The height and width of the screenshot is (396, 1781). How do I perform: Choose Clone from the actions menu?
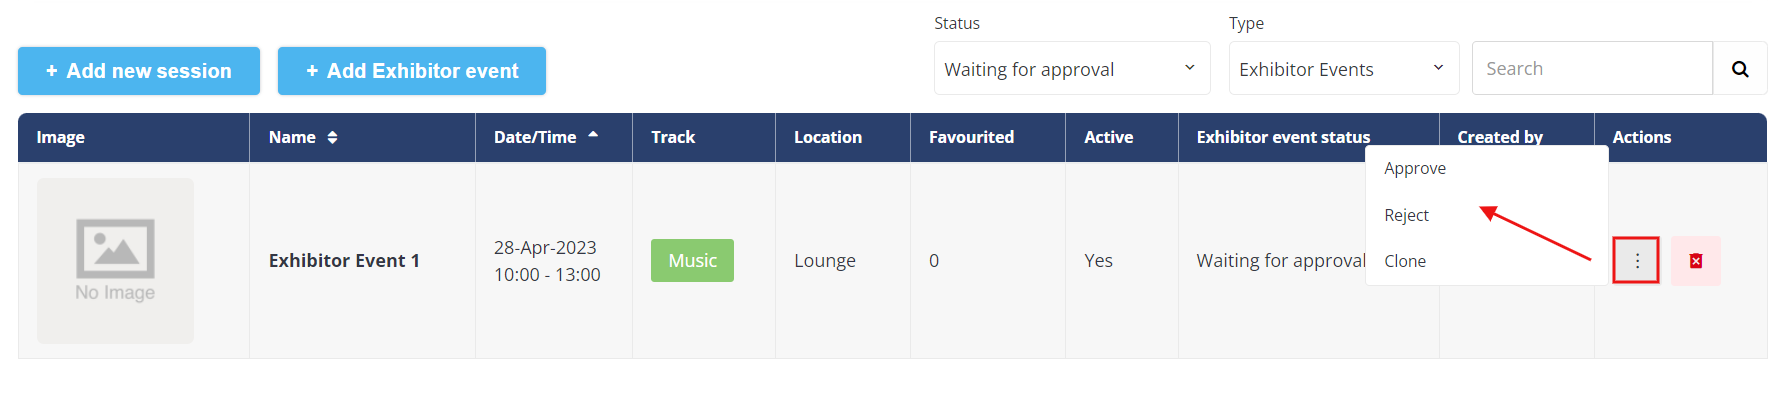[x=1405, y=261]
